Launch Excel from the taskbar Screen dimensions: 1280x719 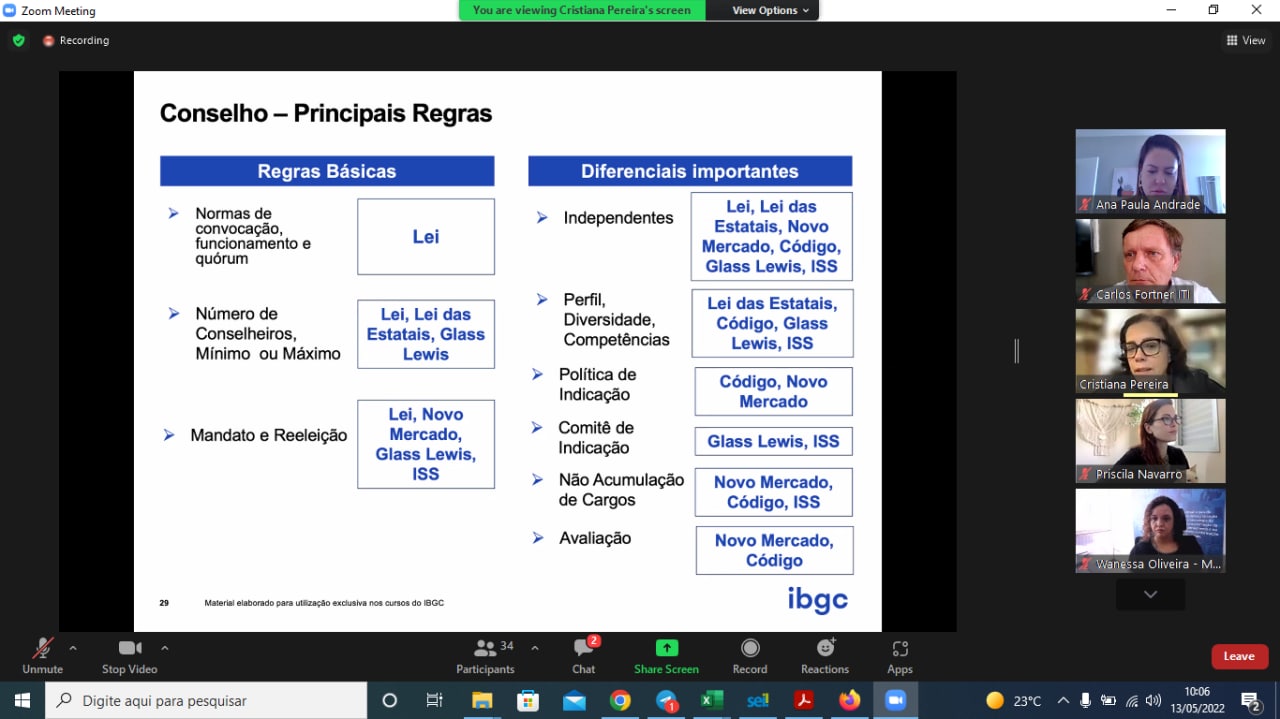711,700
